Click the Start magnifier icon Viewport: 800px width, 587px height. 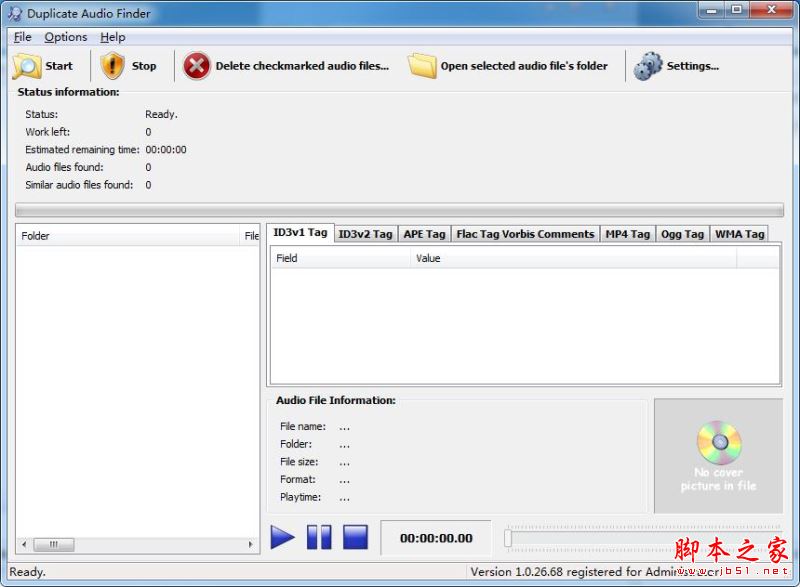[x=27, y=66]
